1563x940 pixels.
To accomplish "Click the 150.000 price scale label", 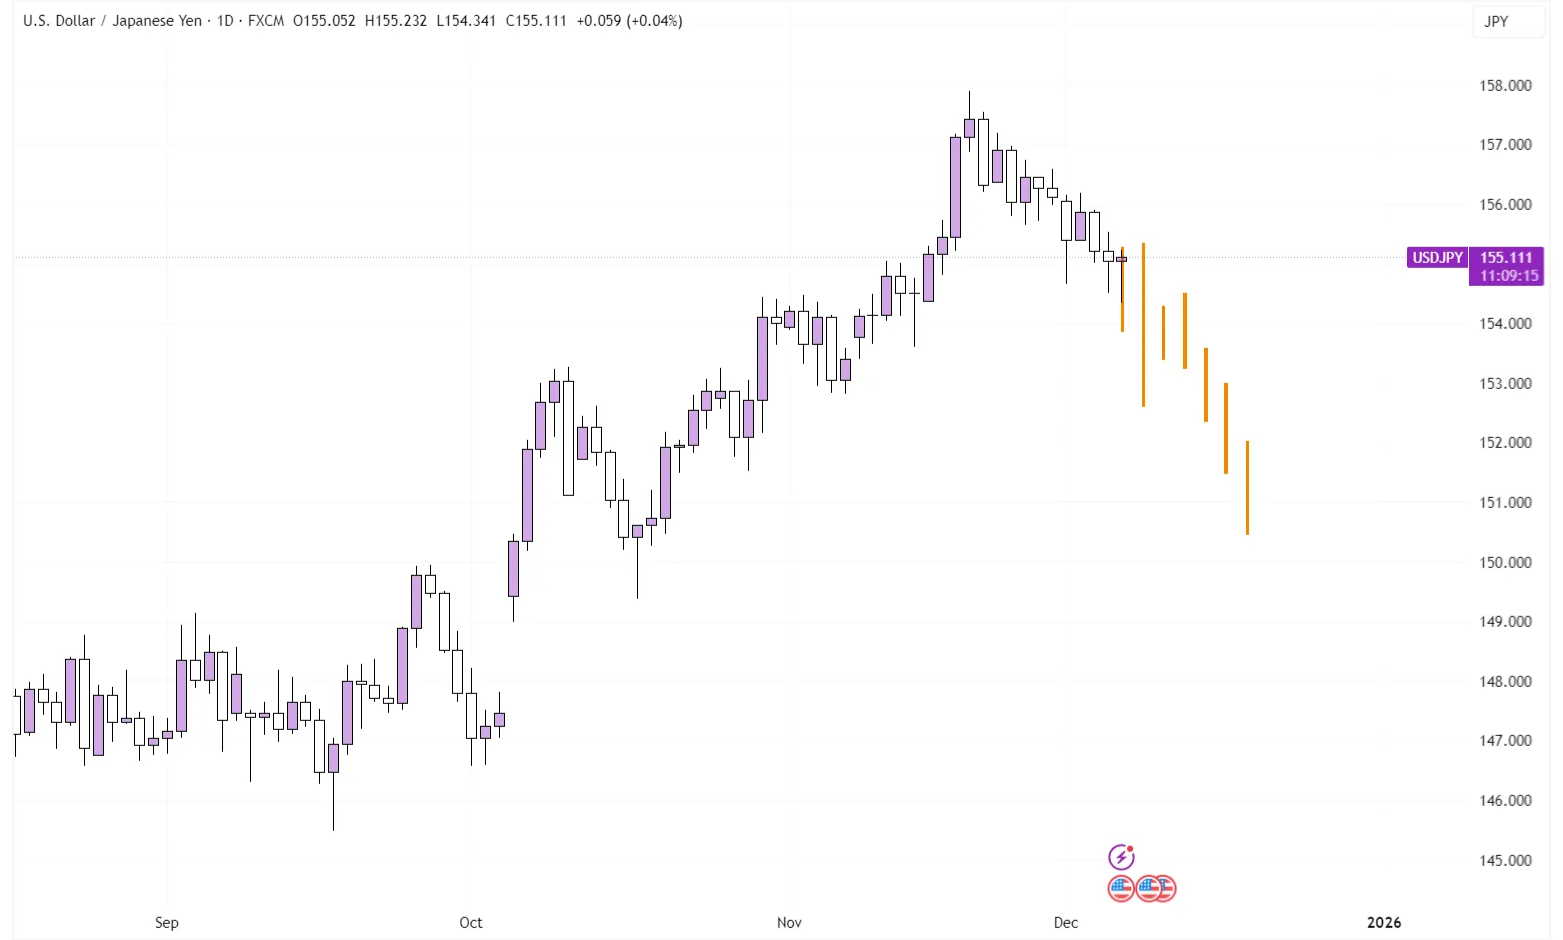I will (x=1505, y=562).
